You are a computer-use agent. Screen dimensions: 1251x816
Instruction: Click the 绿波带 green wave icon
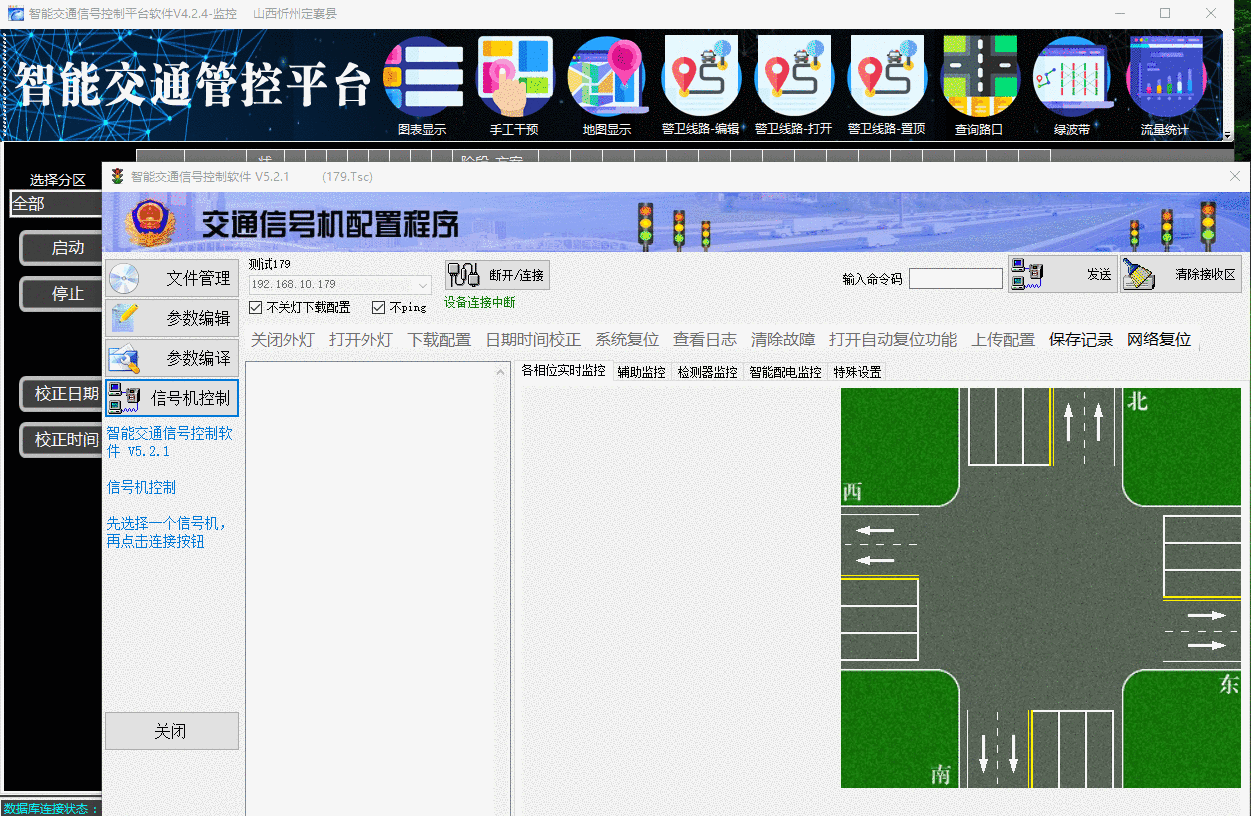(x=1072, y=78)
